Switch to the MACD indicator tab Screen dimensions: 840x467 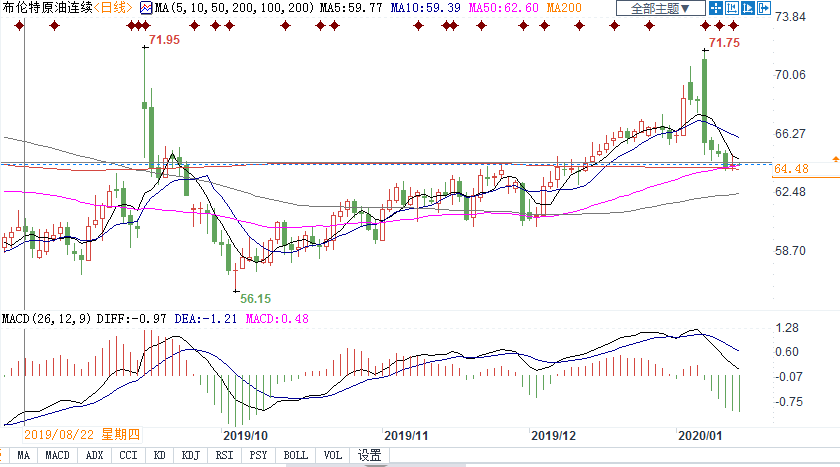(57, 455)
